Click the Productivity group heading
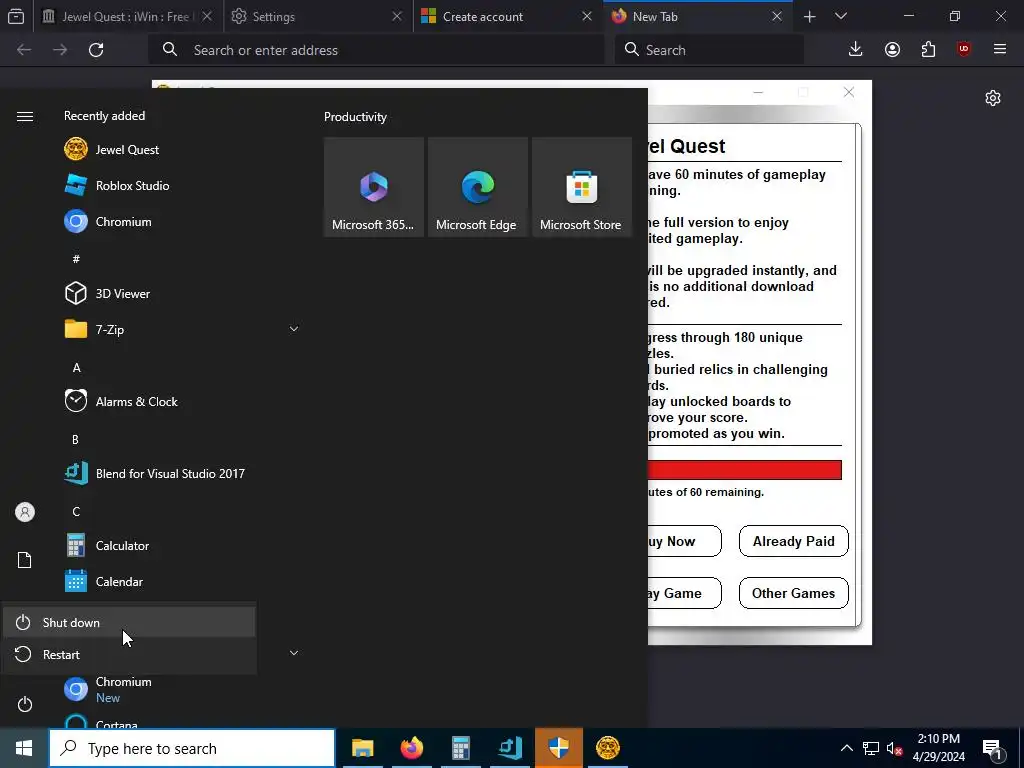The image size is (1024, 768). (x=355, y=117)
